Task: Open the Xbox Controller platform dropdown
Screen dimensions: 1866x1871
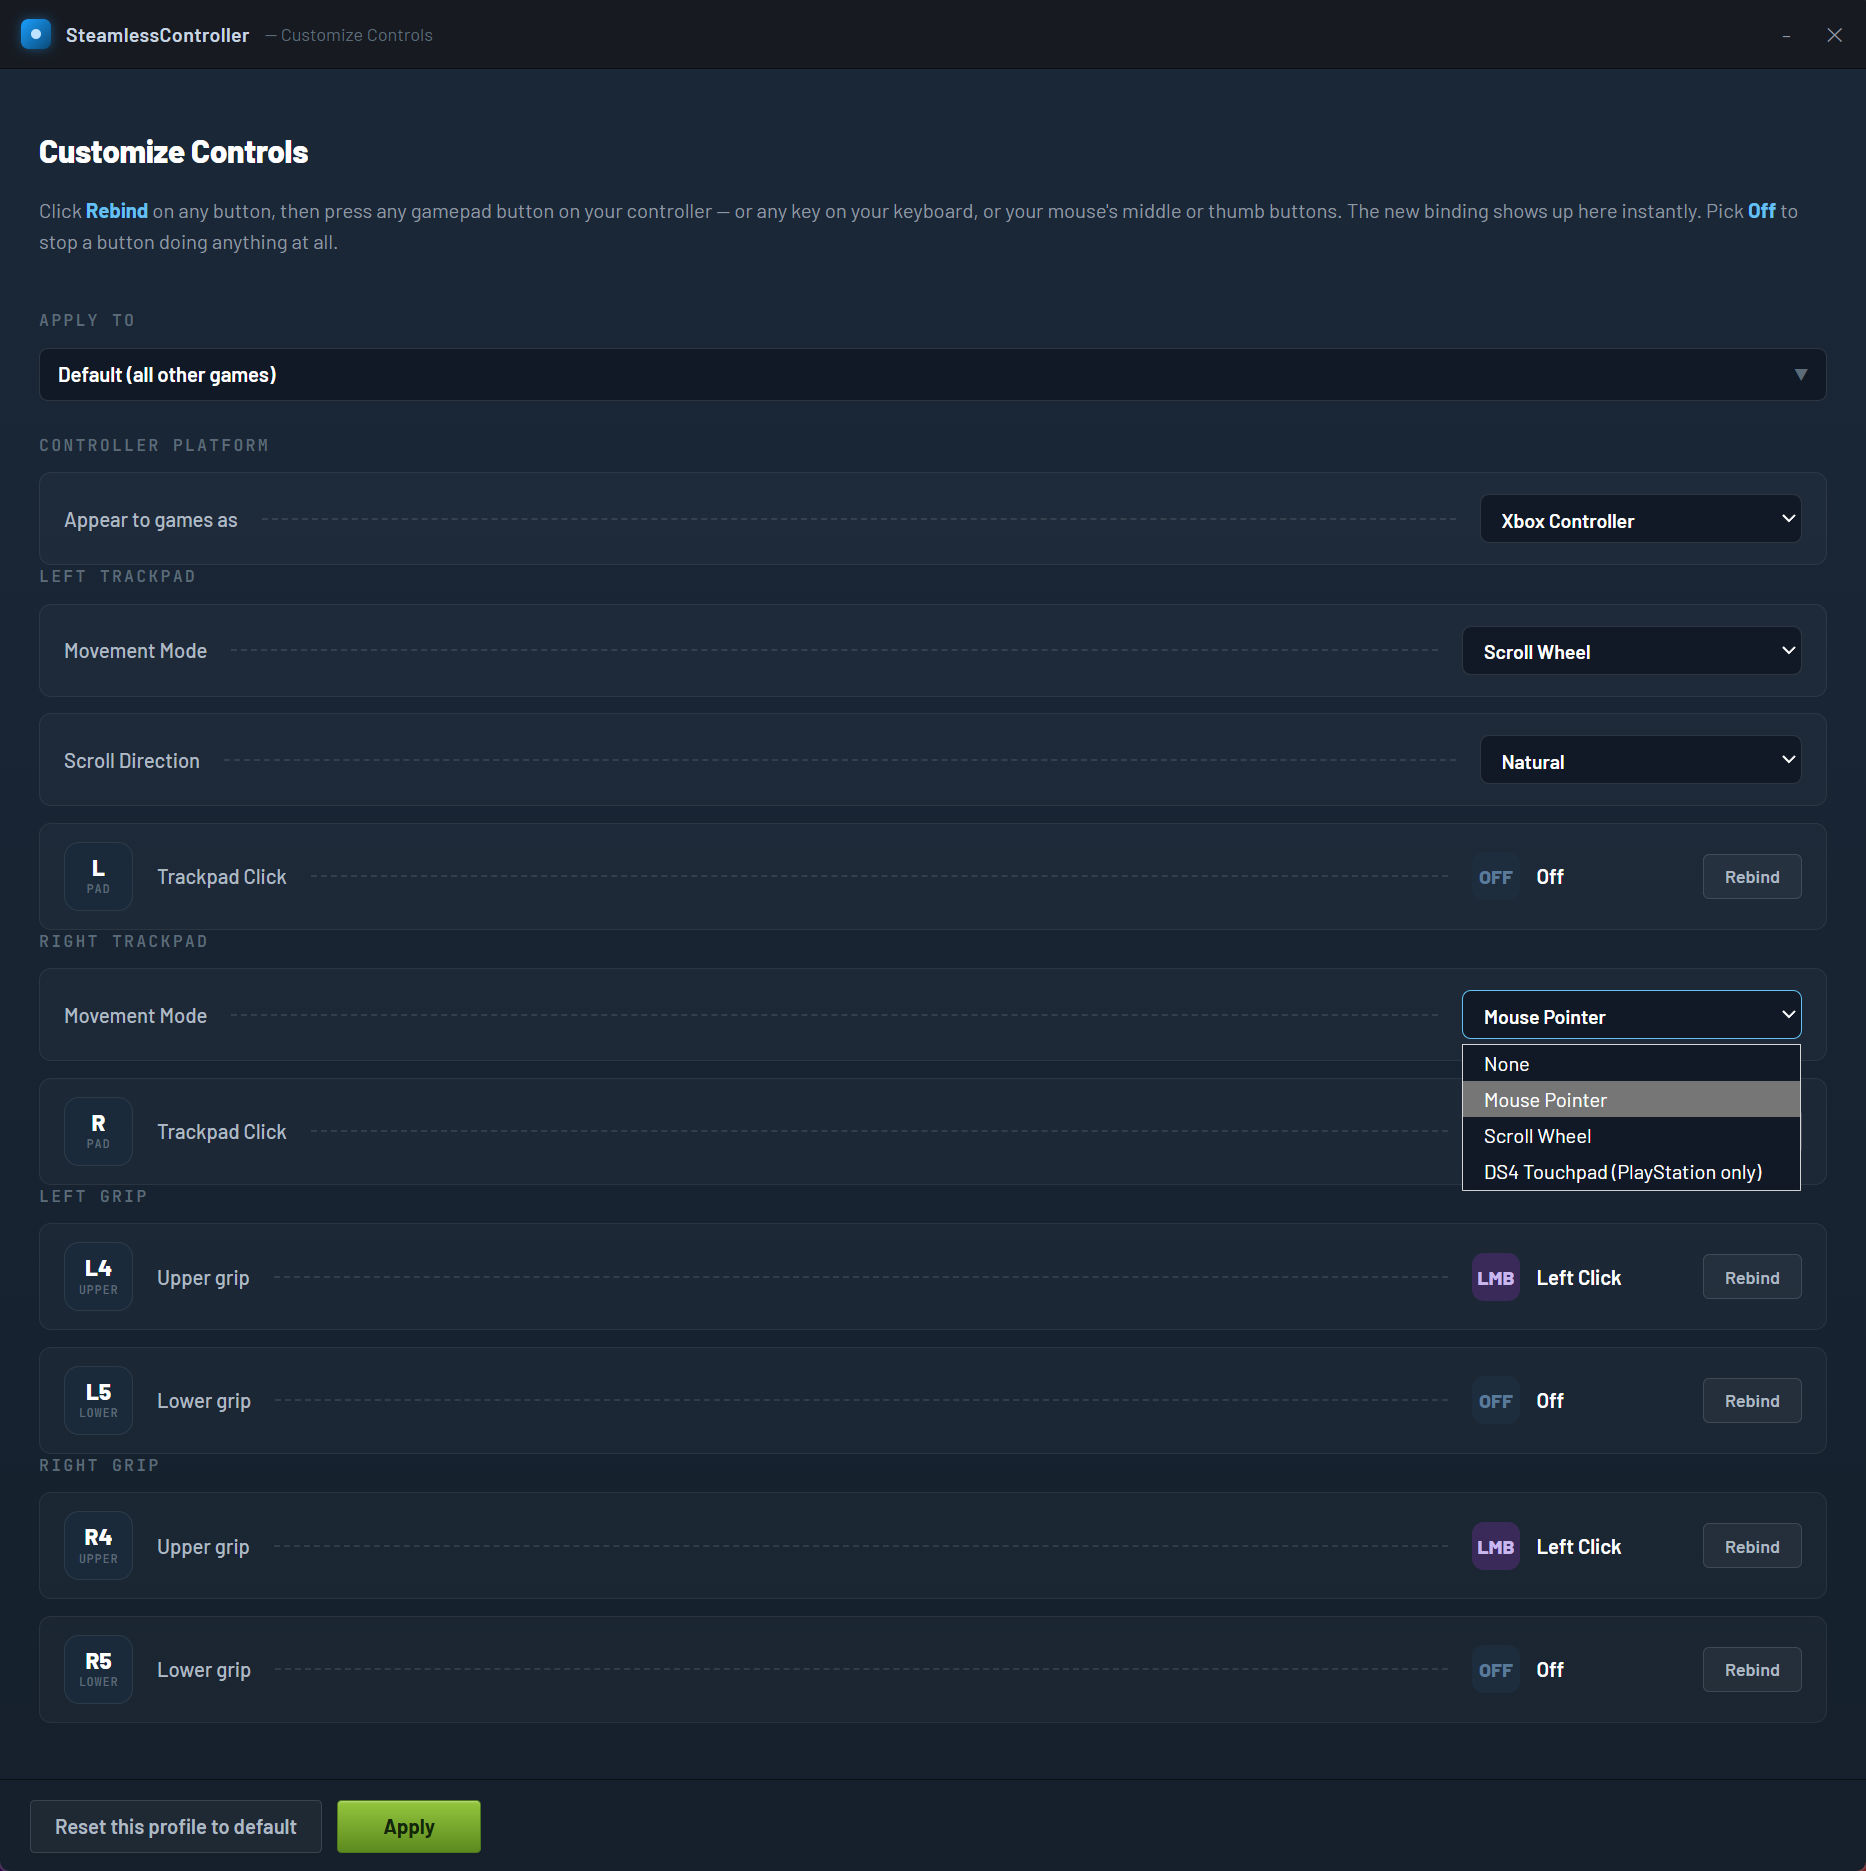Action: pyautogui.click(x=1640, y=520)
